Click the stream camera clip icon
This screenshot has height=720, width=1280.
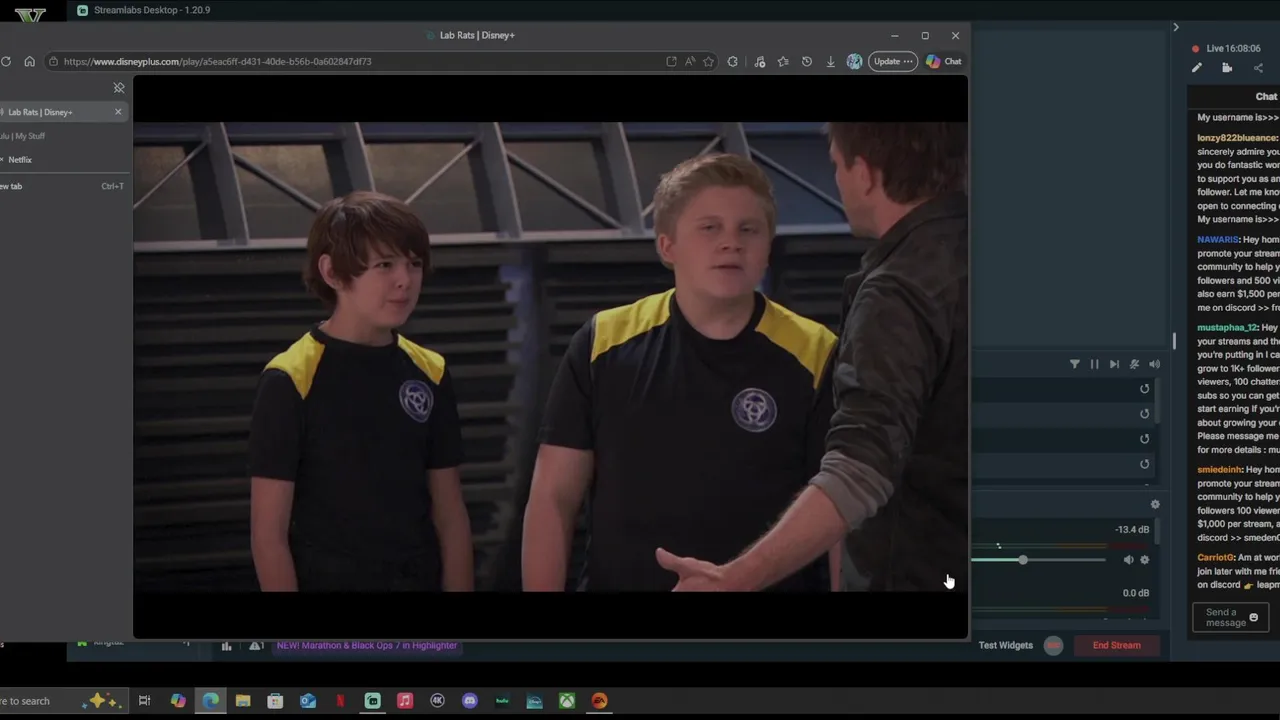(1227, 68)
